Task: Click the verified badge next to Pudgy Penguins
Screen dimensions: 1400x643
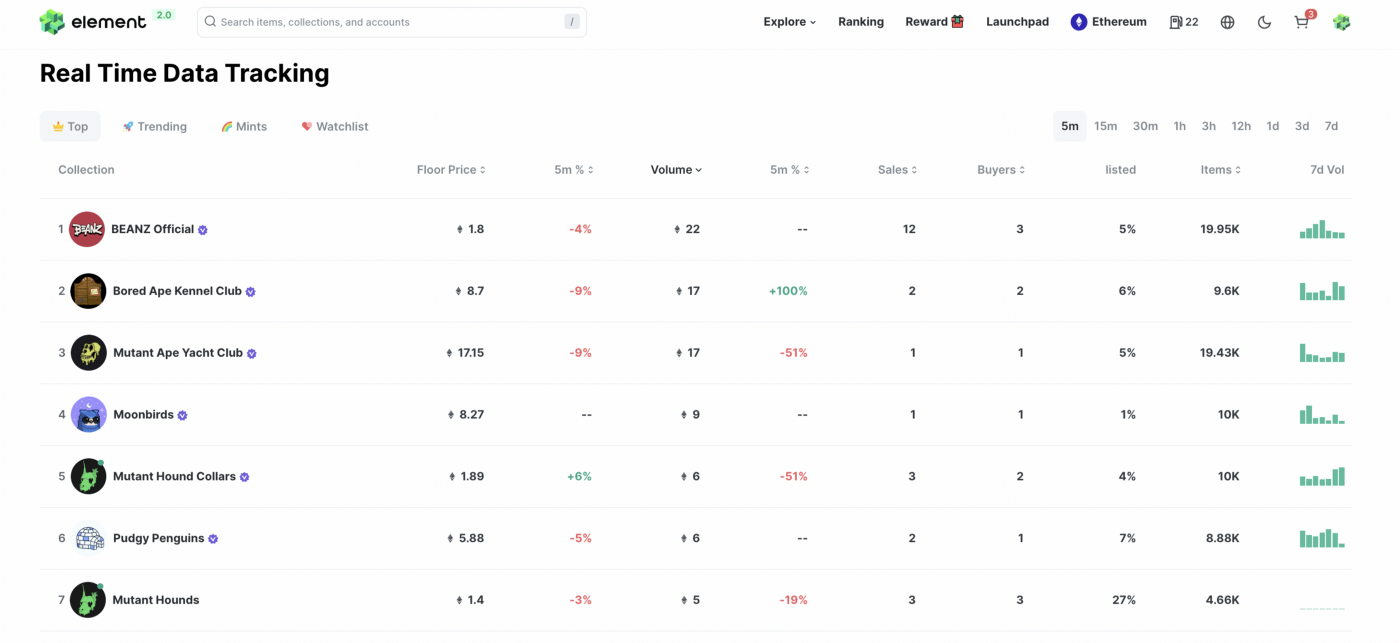Action: pyautogui.click(x=213, y=539)
